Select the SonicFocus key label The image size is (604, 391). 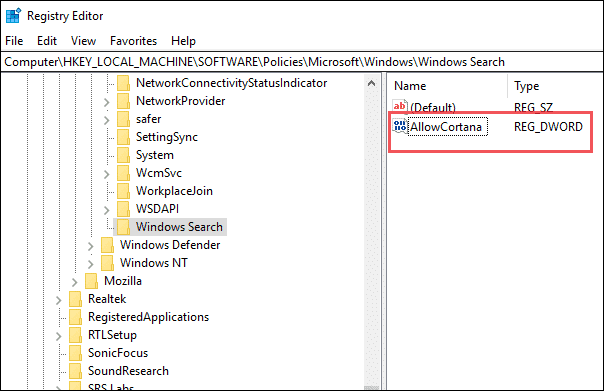[x=118, y=353]
